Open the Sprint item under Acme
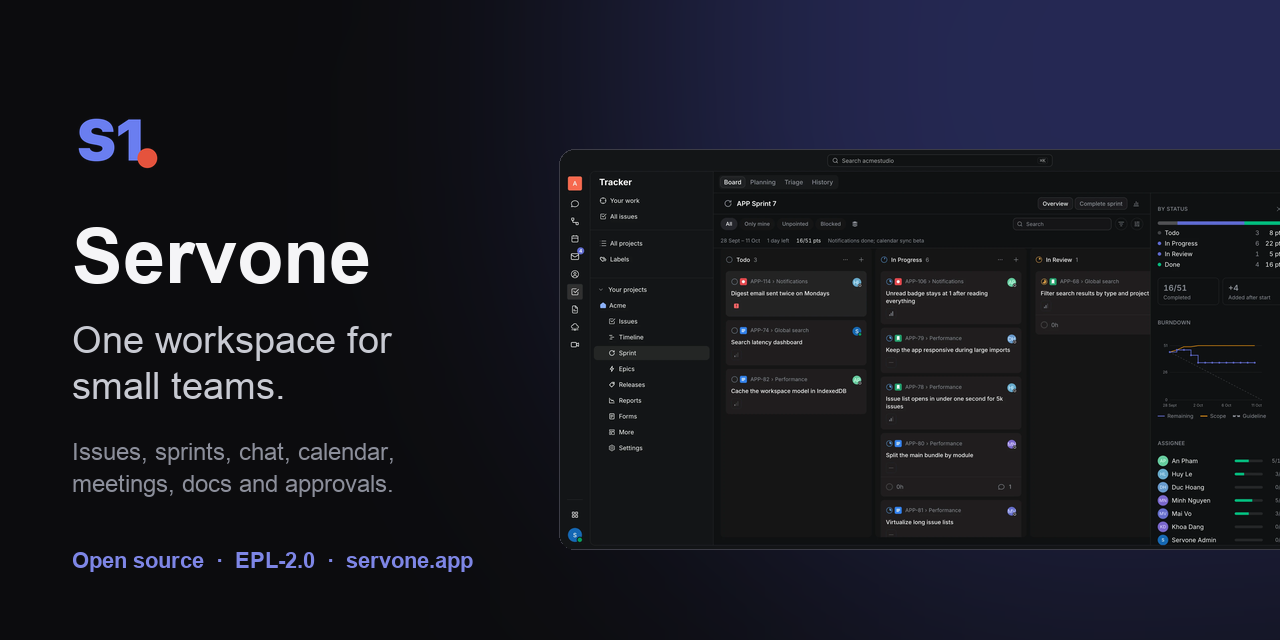 click(x=651, y=353)
